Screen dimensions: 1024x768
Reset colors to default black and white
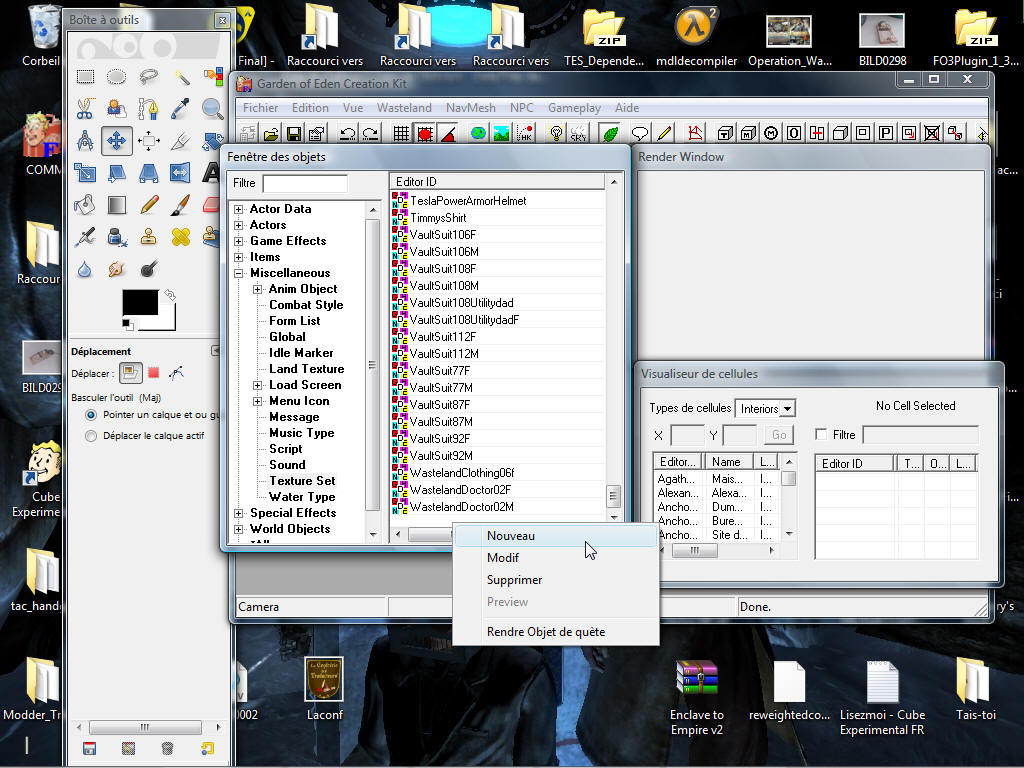click(x=128, y=324)
